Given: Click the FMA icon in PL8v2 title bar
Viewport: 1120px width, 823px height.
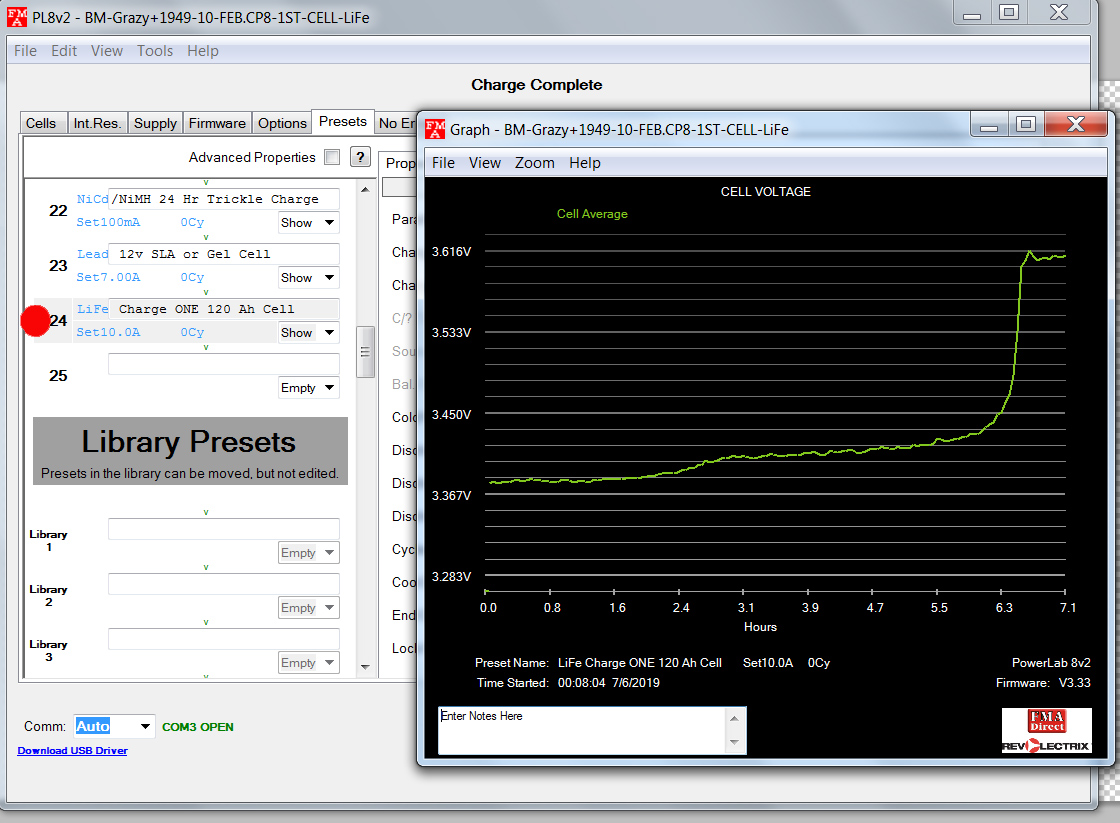Looking at the screenshot, I should coord(17,17).
